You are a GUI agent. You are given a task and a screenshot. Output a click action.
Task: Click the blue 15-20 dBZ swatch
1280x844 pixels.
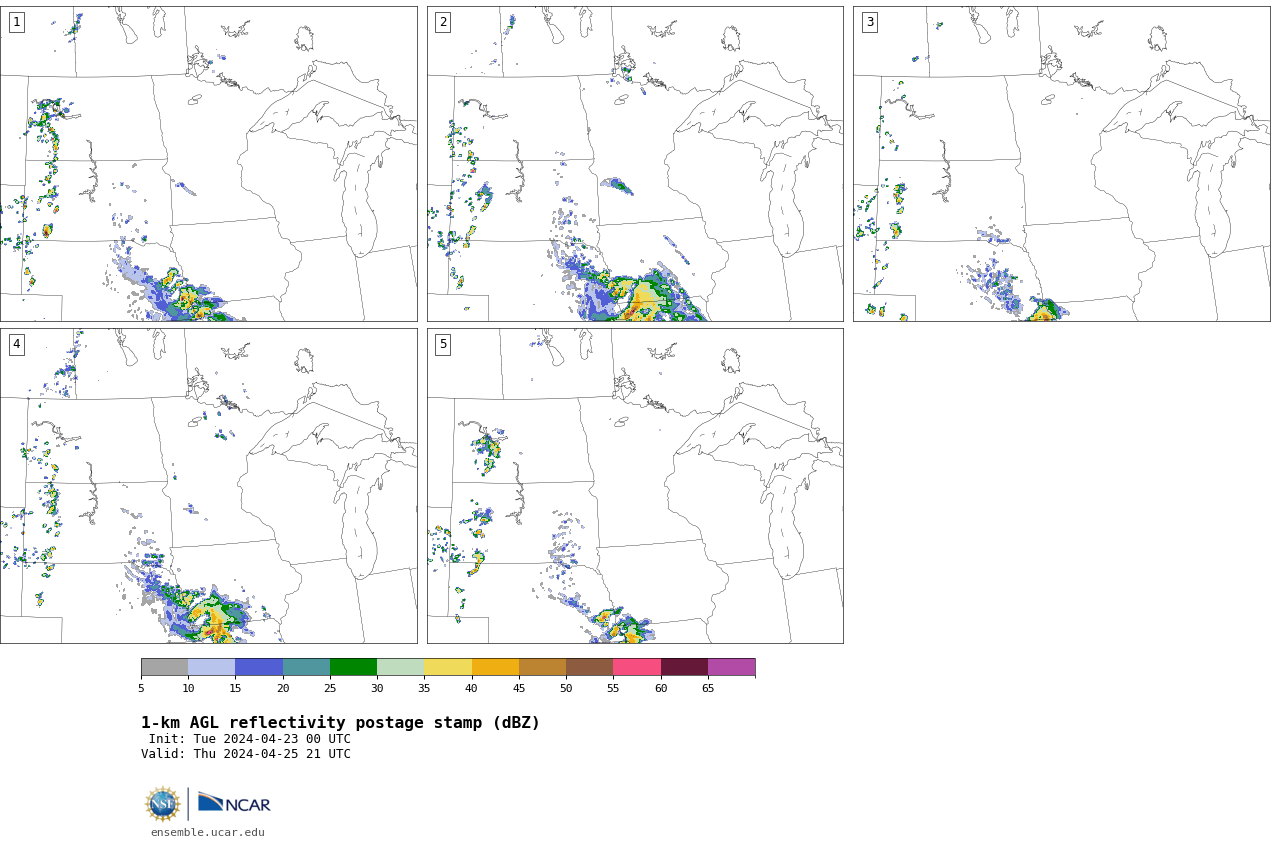point(259,667)
